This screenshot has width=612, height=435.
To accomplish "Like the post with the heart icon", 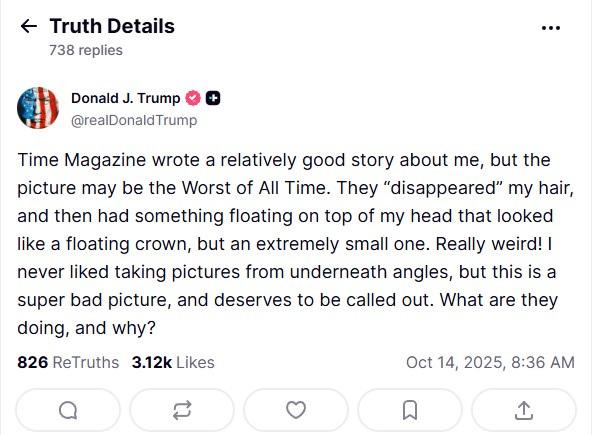I will pos(296,410).
